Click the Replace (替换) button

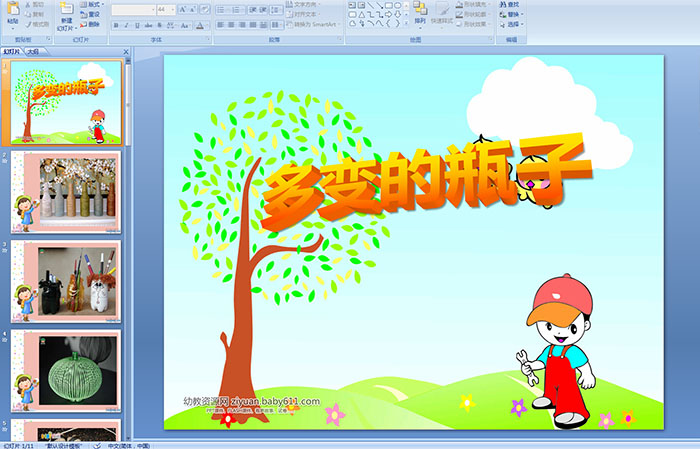pyautogui.click(x=511, y=14)
